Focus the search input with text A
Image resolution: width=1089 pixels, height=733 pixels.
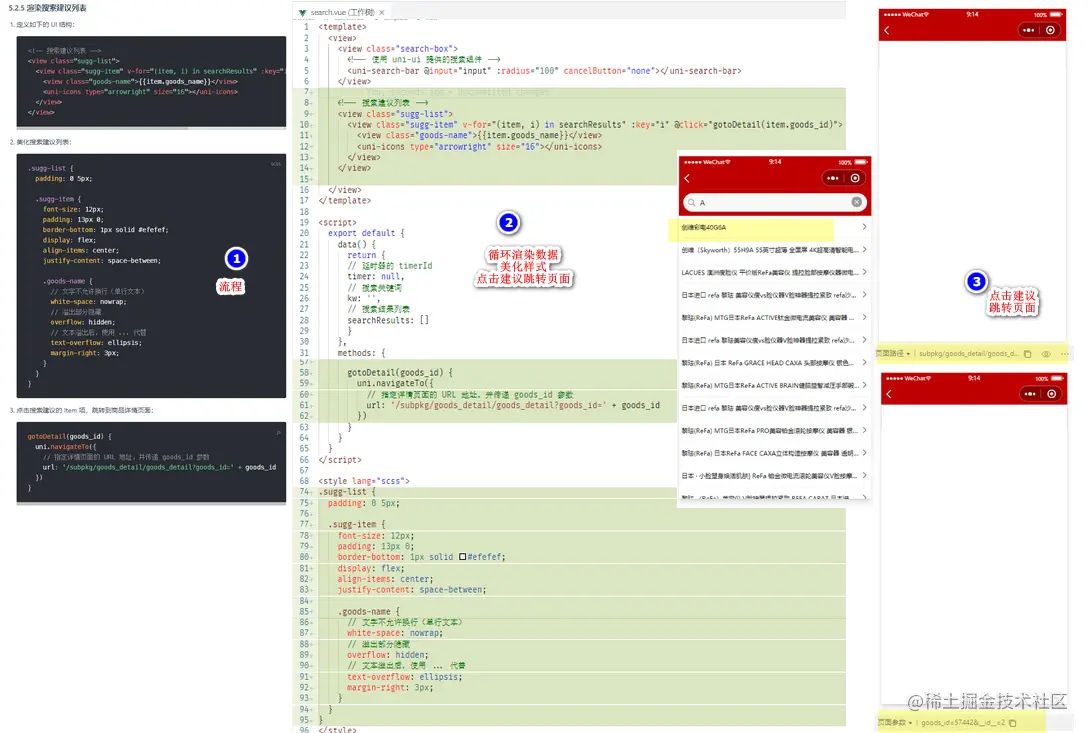pyautogui.click(x=774, y=202)
